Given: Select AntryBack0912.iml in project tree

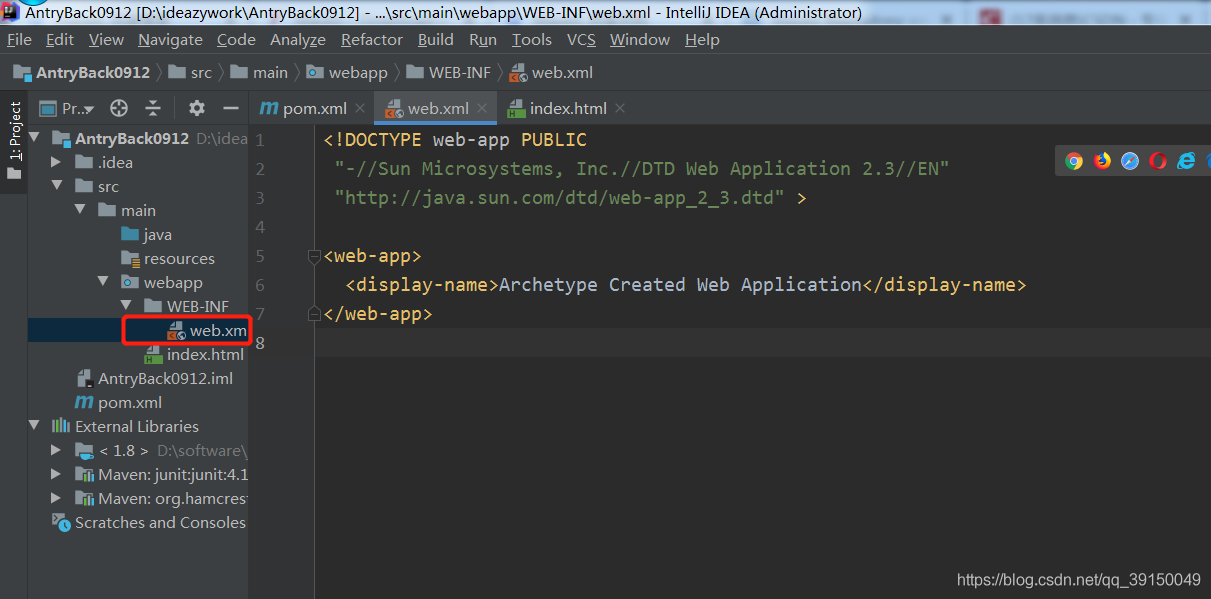Looking at the screenshot, I should point(154,378).
